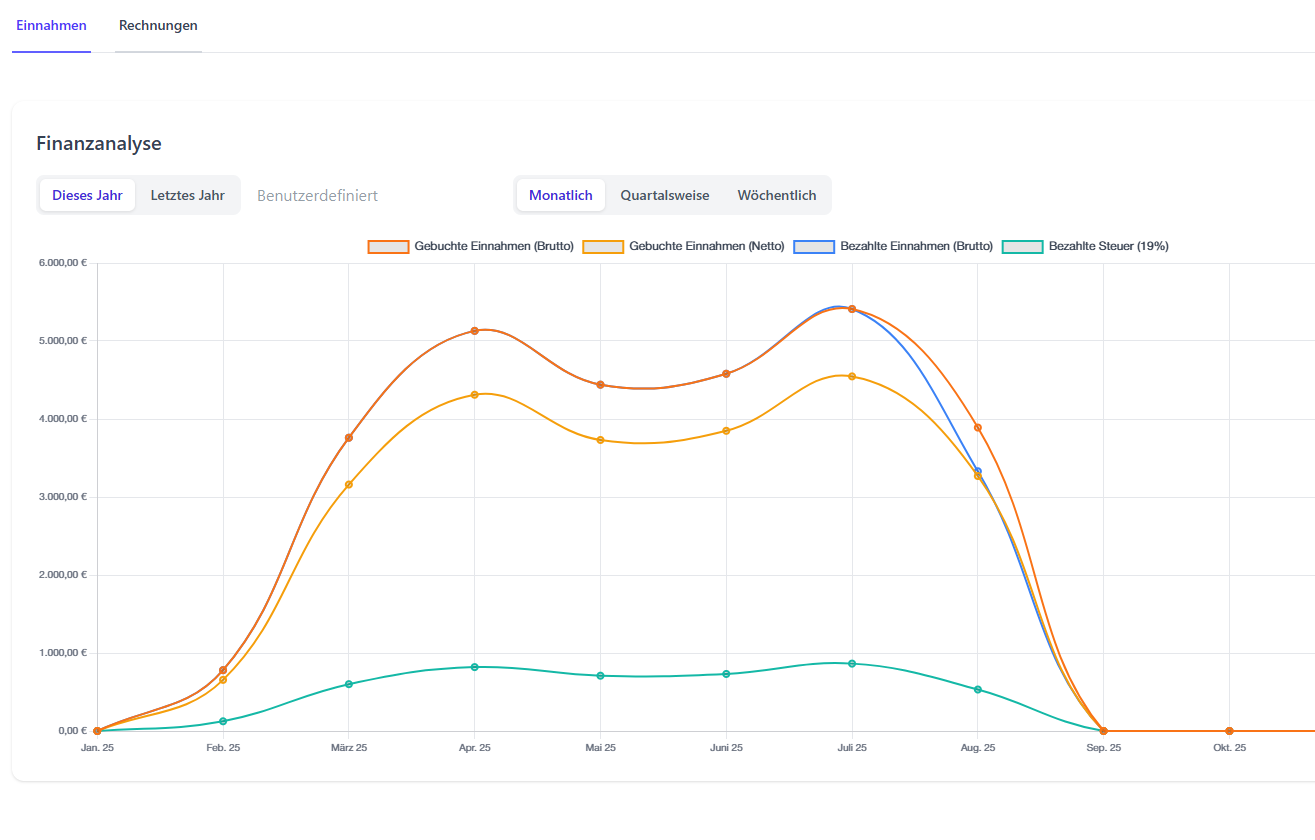Click the Apr. 25 orange data point
This screenshot has width=1315, height=840.
(475, 330)
